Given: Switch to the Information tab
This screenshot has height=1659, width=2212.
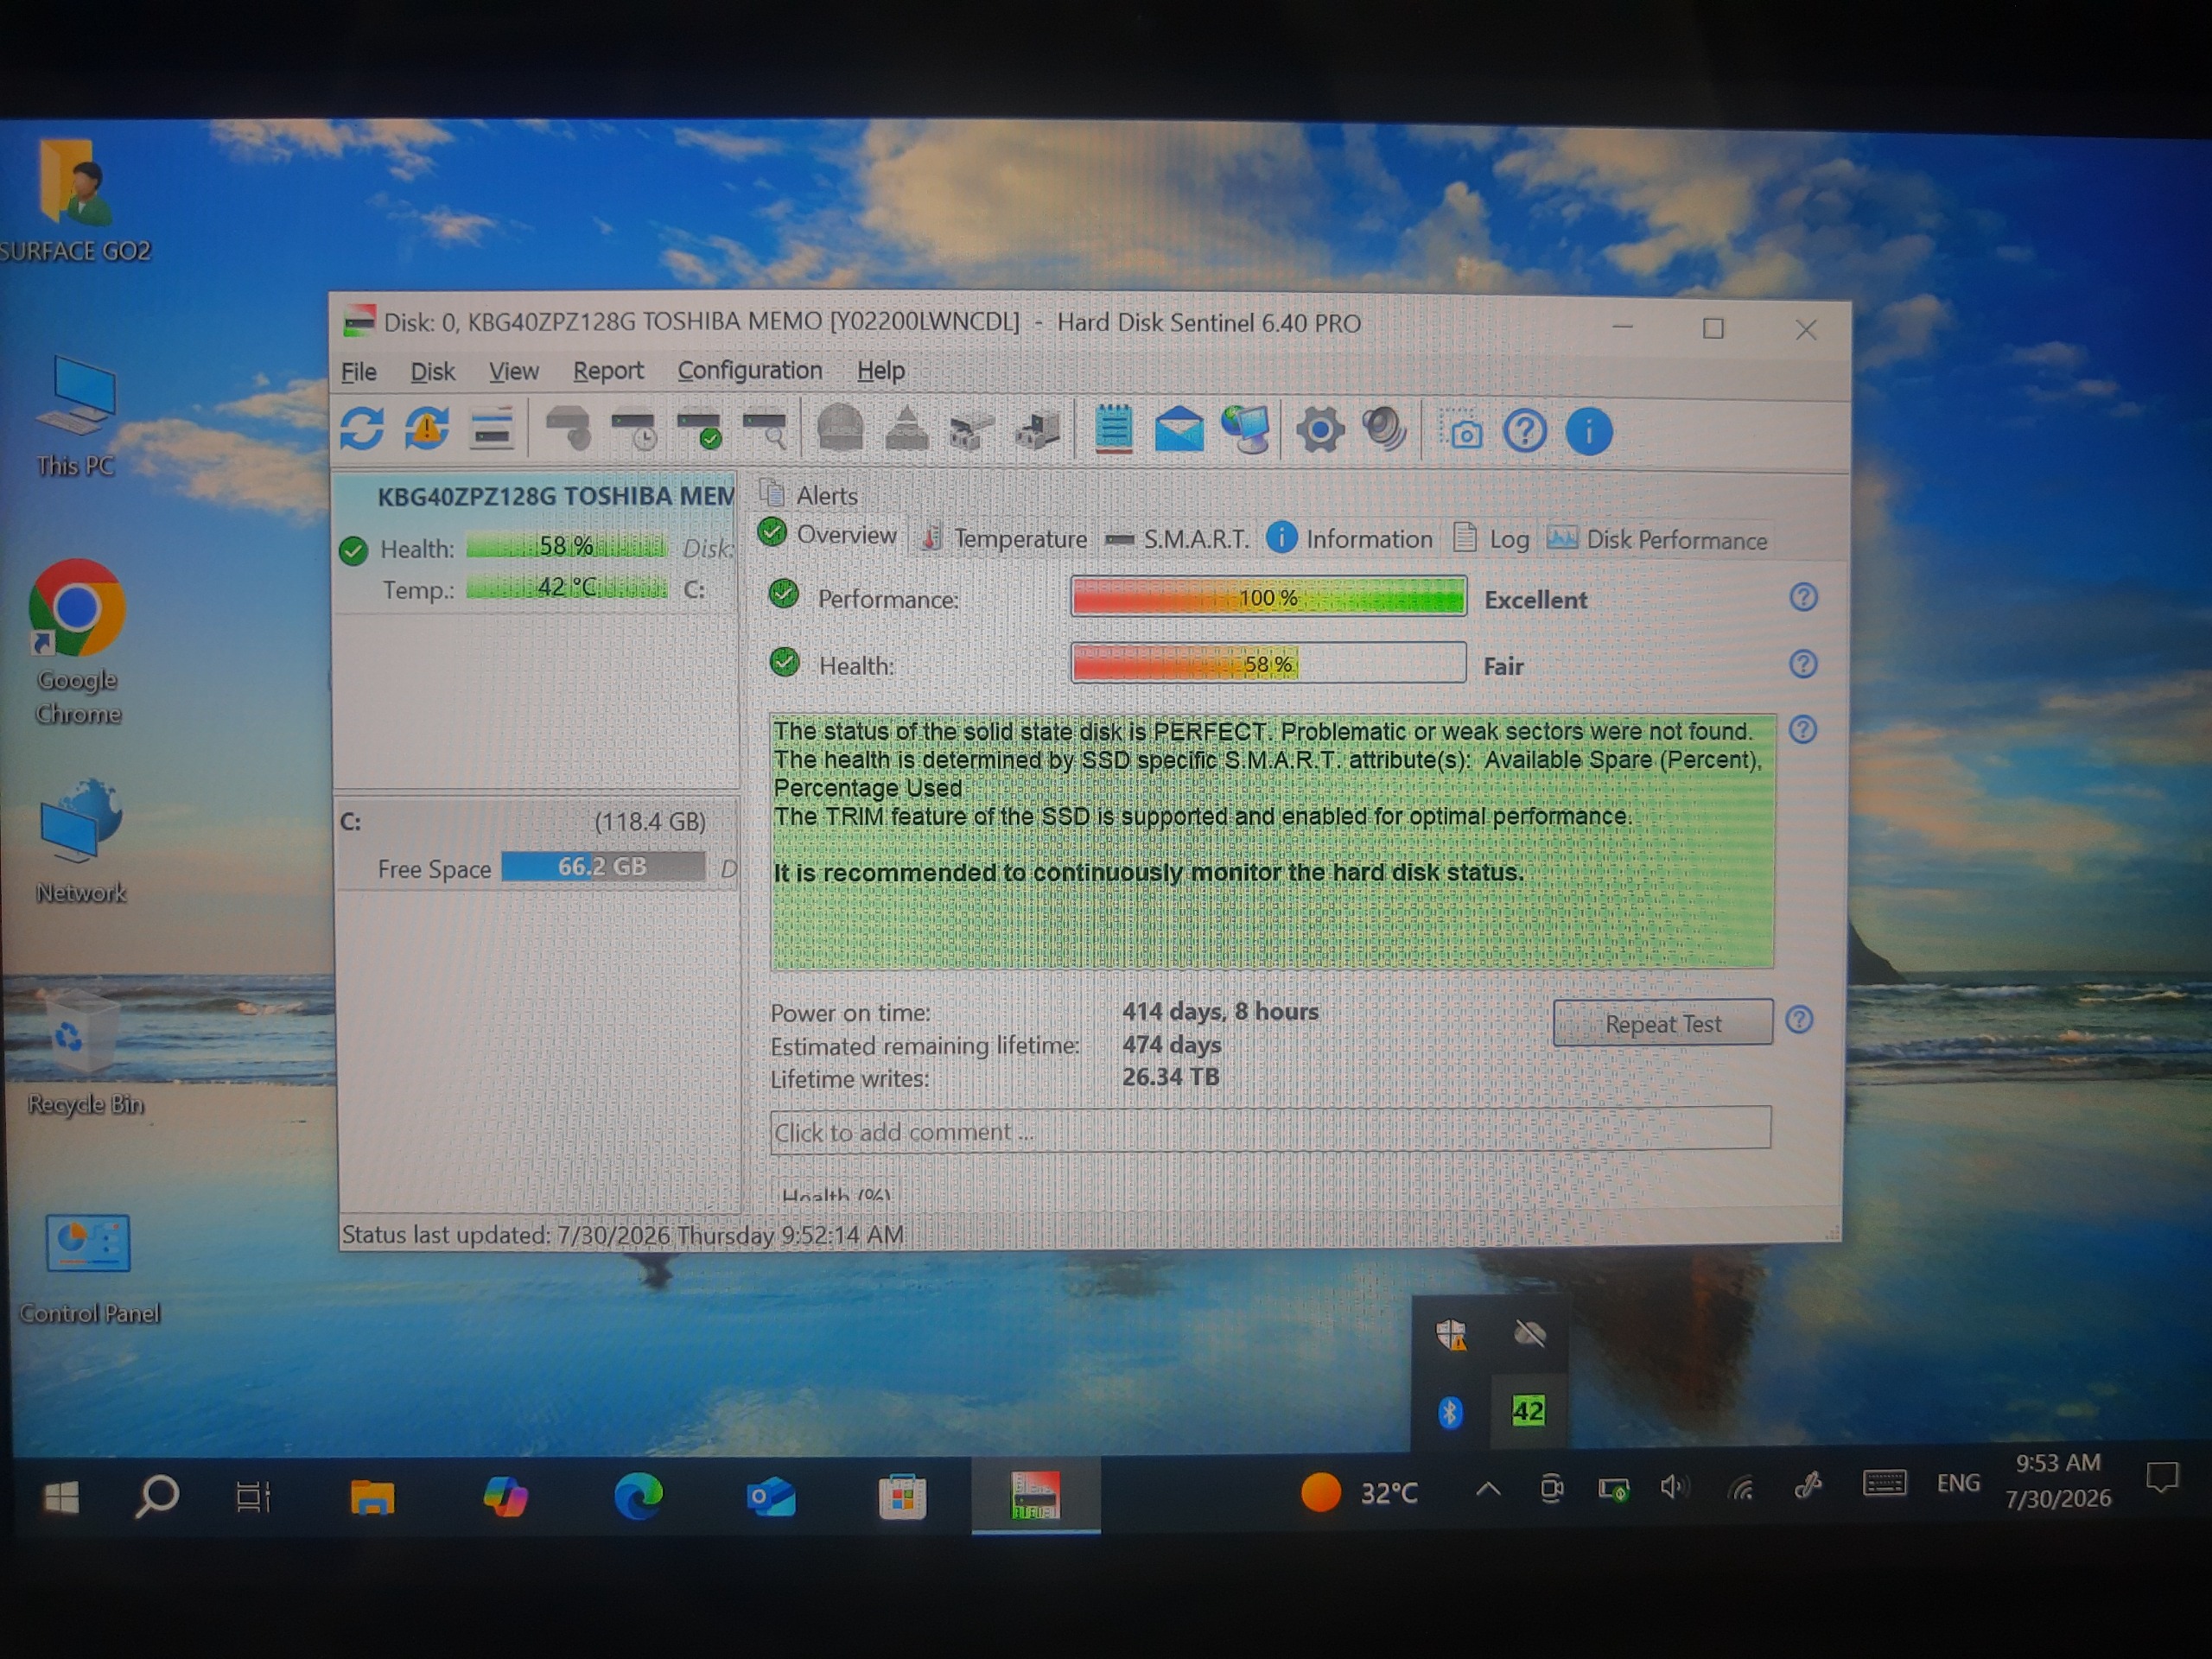Looking at the screenshot, I should point(1350,539).
